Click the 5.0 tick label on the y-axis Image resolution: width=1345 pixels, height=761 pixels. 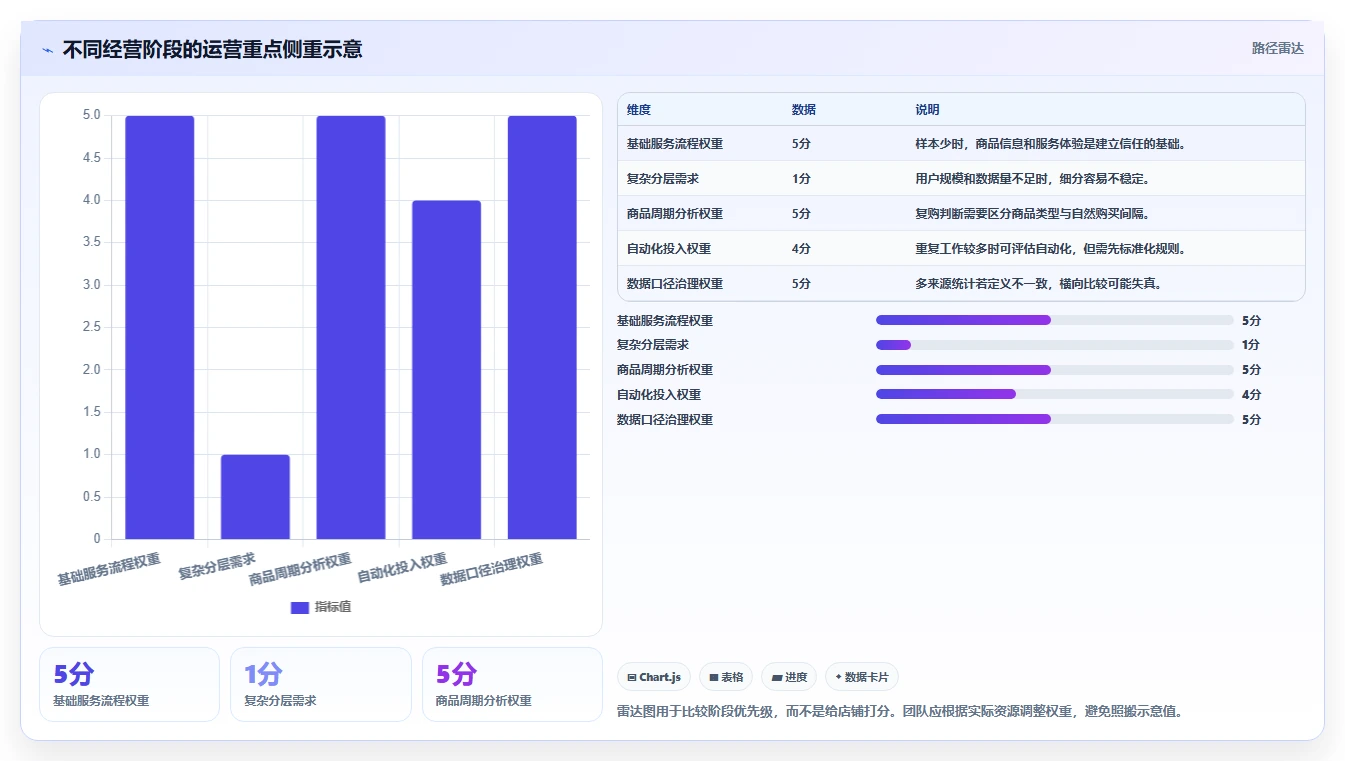pyautogui.click(x=91, y=115)
